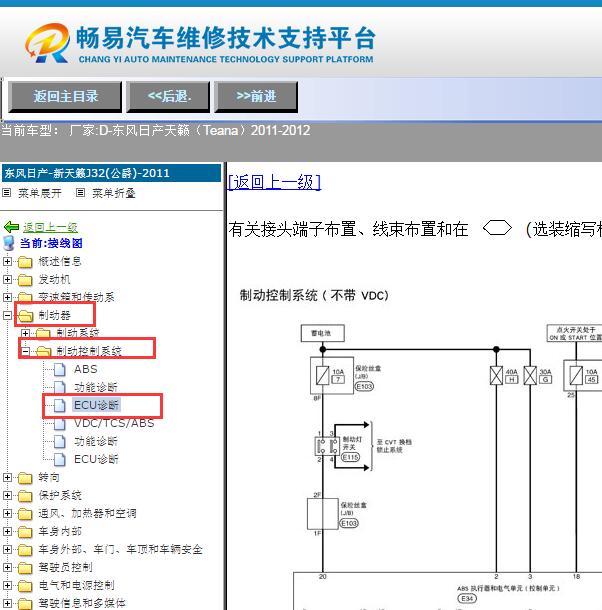Open 功能诊断 under VDC/TCS/ABS
This screenshot has height=610, width=602.
point(96,441)
